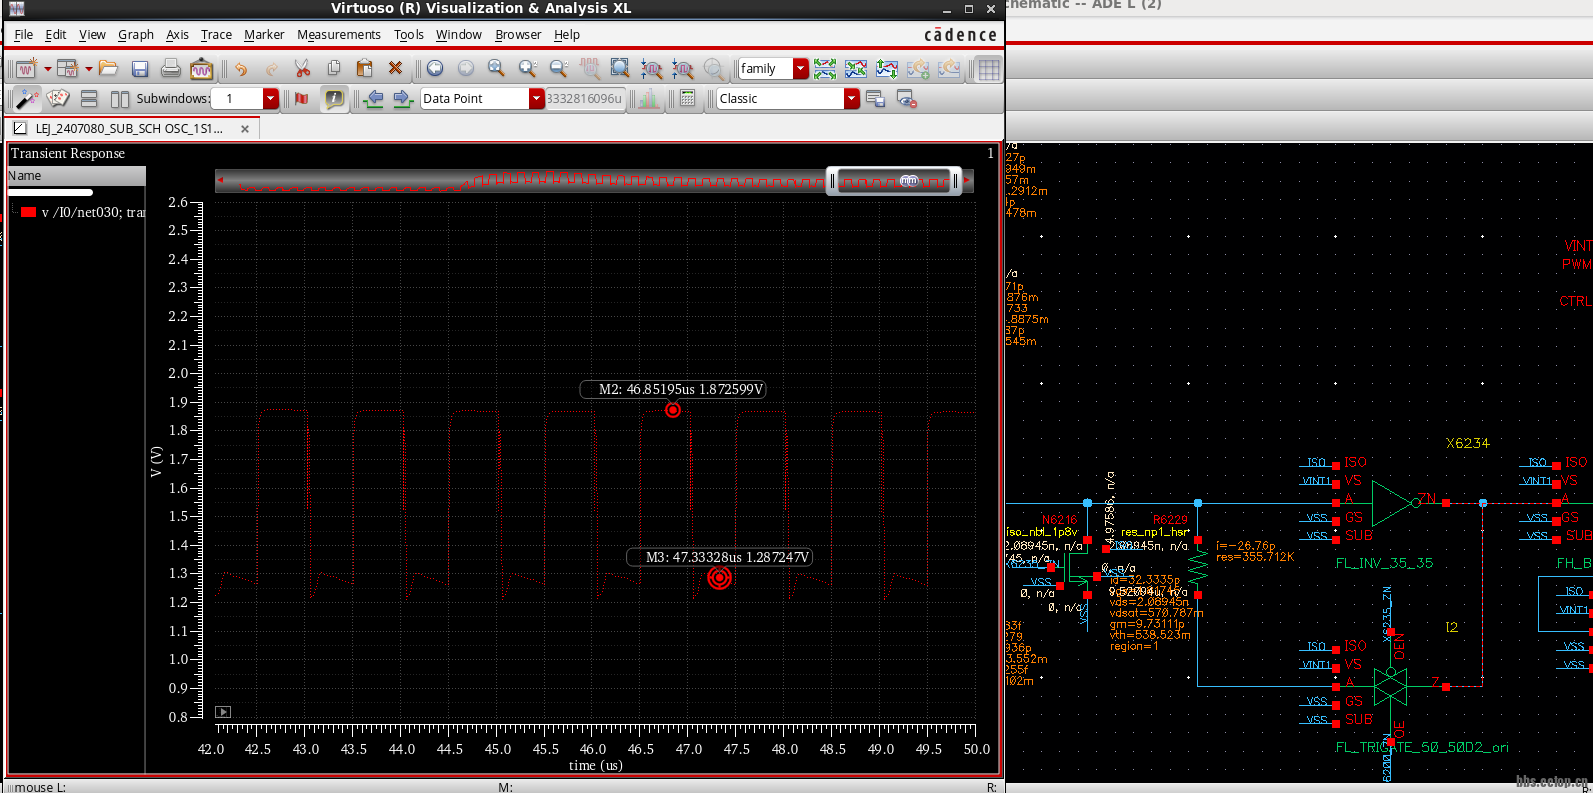Jump to the previous edge with the left arrow
Screen dimensions: 1593x793
pos(373,99)
